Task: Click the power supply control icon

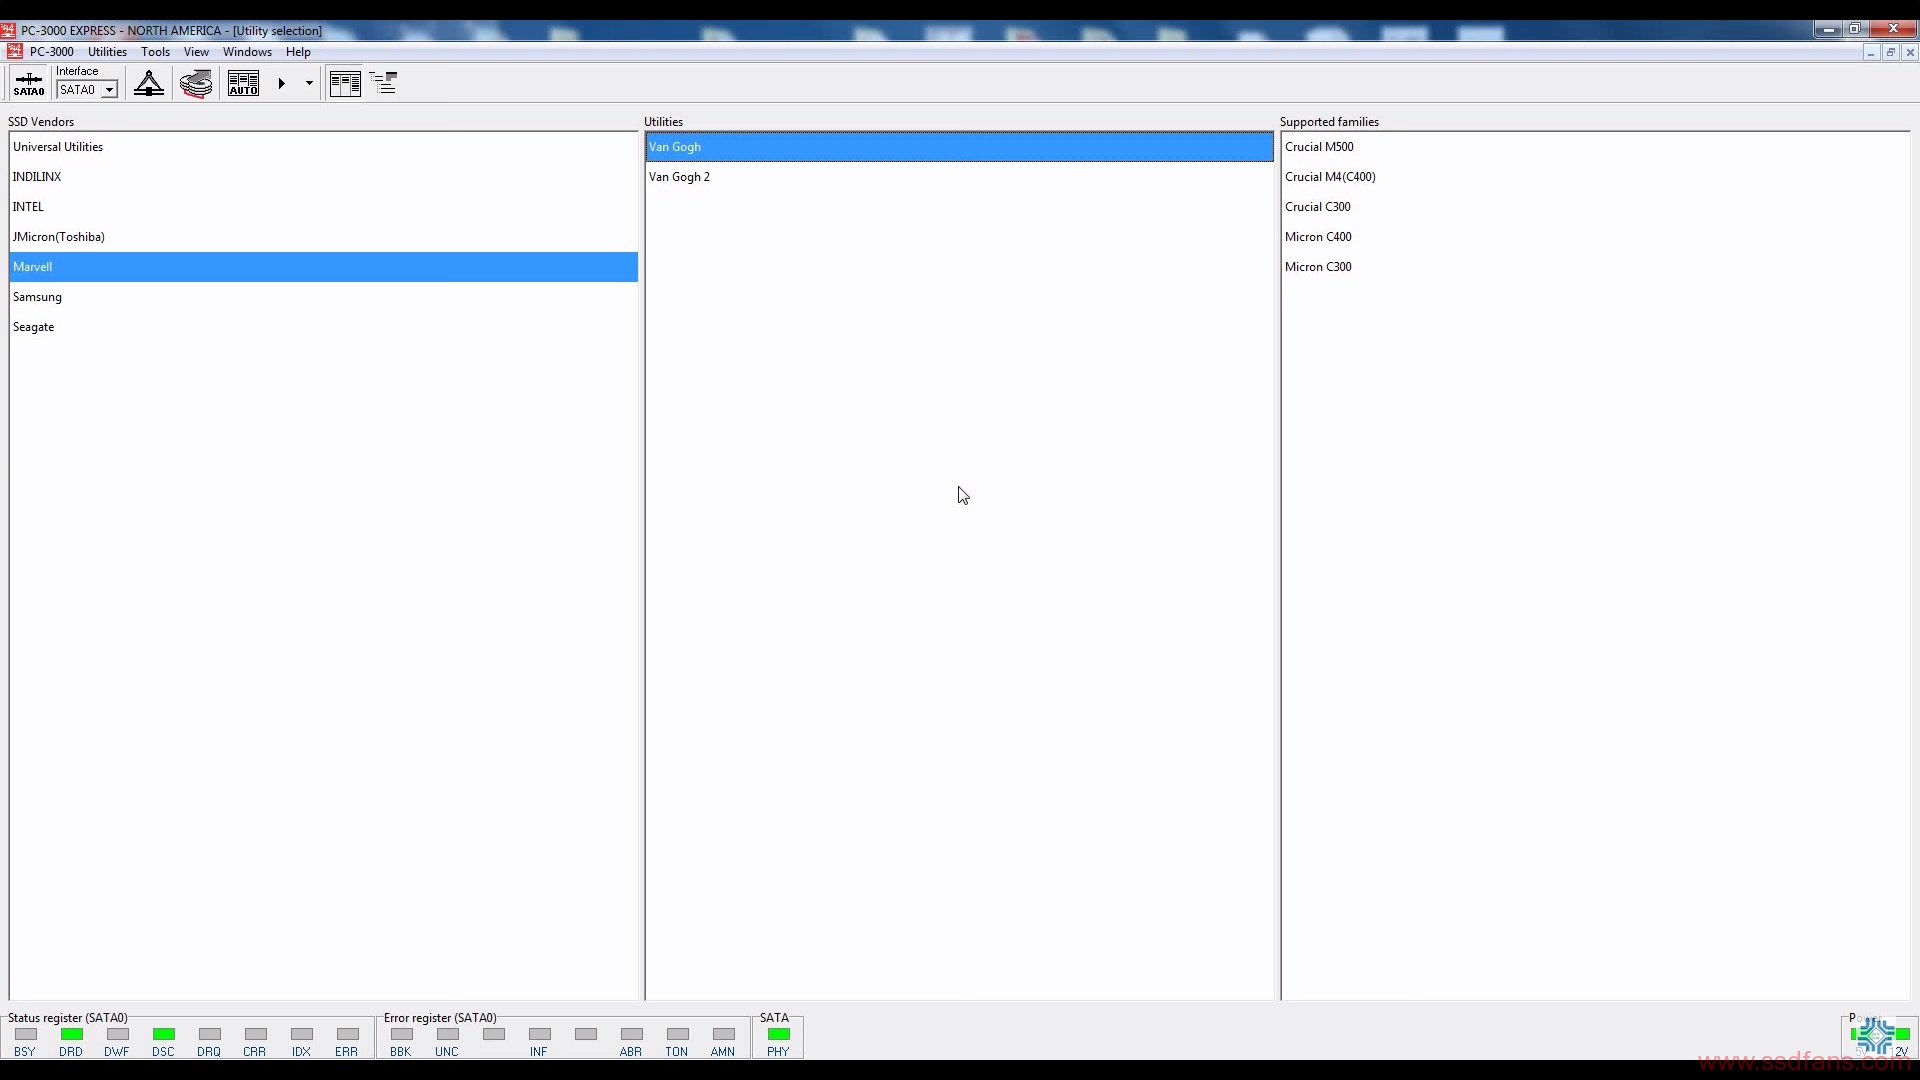Action: pyautogui.click(x=149, y=84)
